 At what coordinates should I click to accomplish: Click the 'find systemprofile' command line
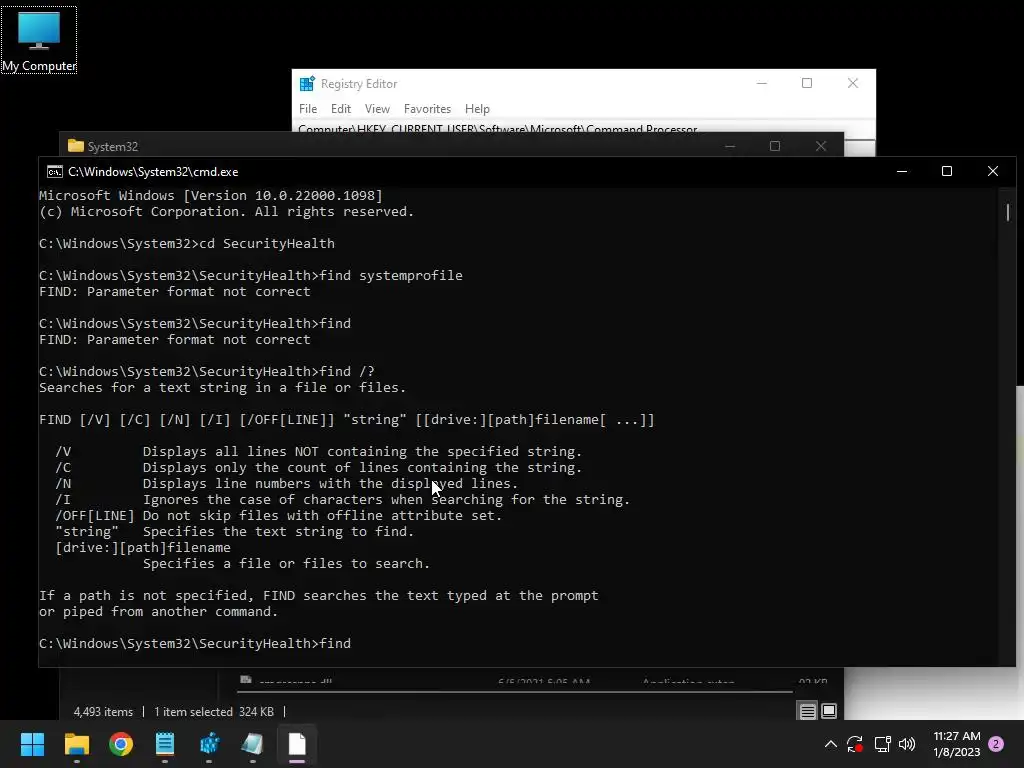click(x=251, y=276)
